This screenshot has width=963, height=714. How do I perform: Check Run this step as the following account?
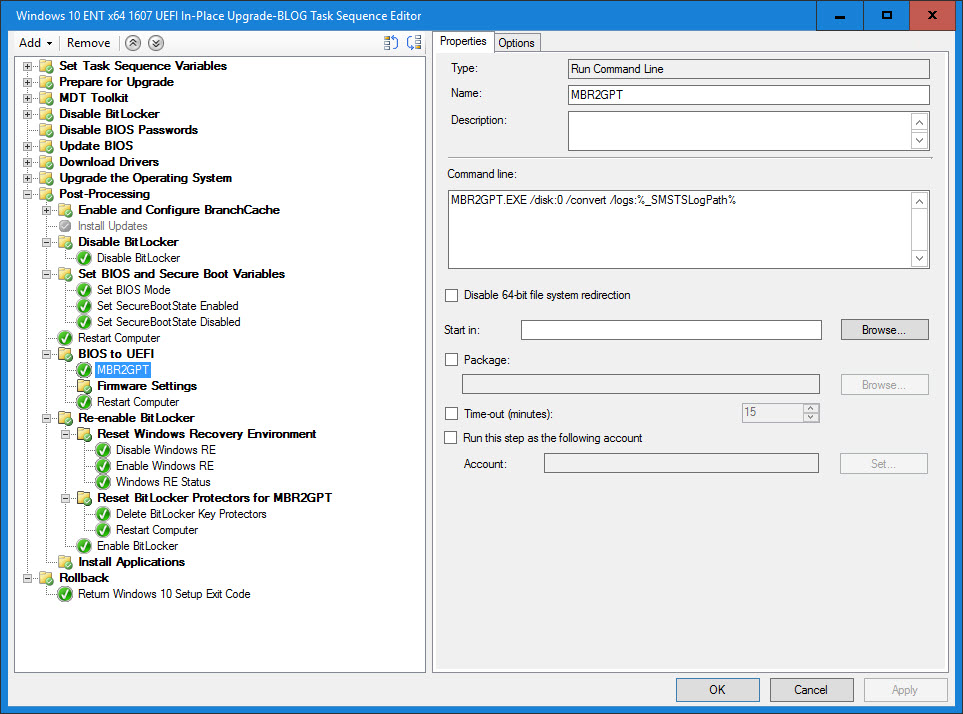451,438
